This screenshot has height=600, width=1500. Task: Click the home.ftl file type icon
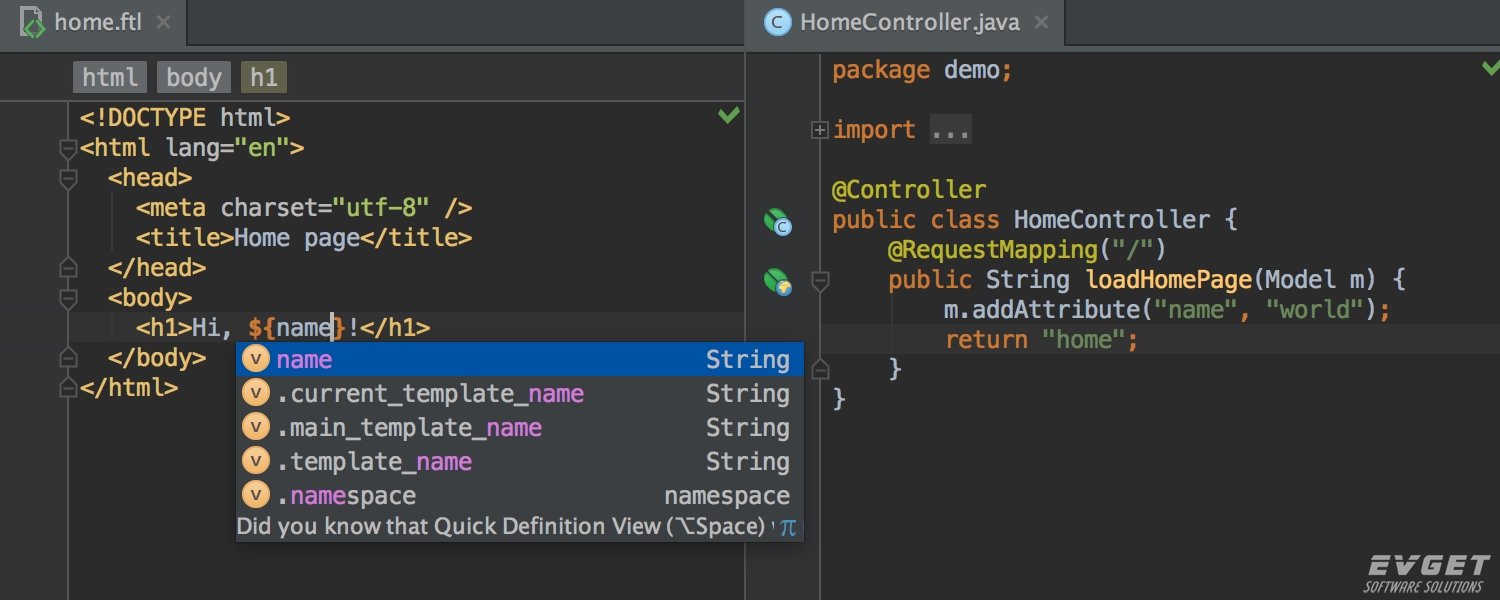32,22
